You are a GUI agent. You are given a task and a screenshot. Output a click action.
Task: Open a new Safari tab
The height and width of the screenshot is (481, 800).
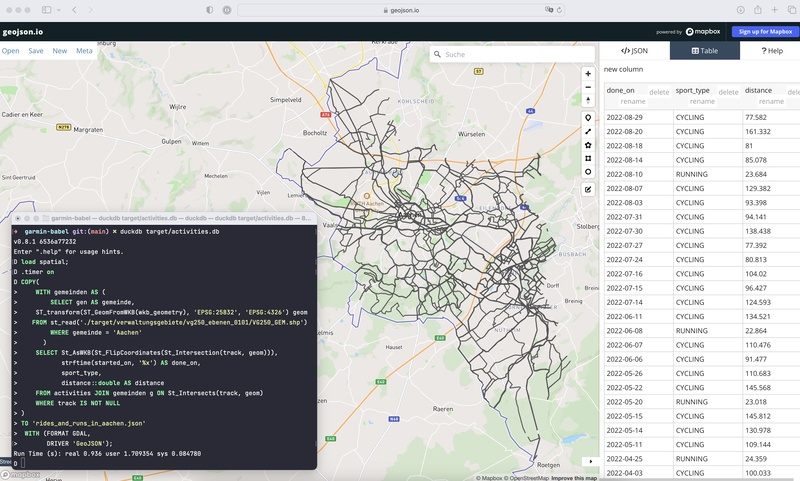774,10
